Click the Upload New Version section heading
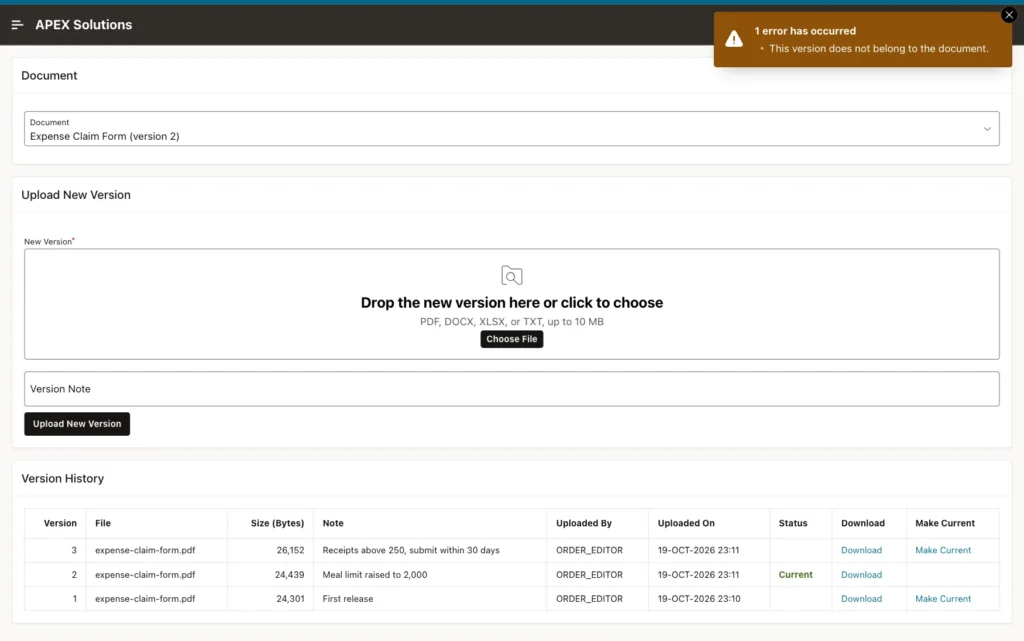Image resolution: width=1024 pixels, height=641 pixels. (76, 195)
